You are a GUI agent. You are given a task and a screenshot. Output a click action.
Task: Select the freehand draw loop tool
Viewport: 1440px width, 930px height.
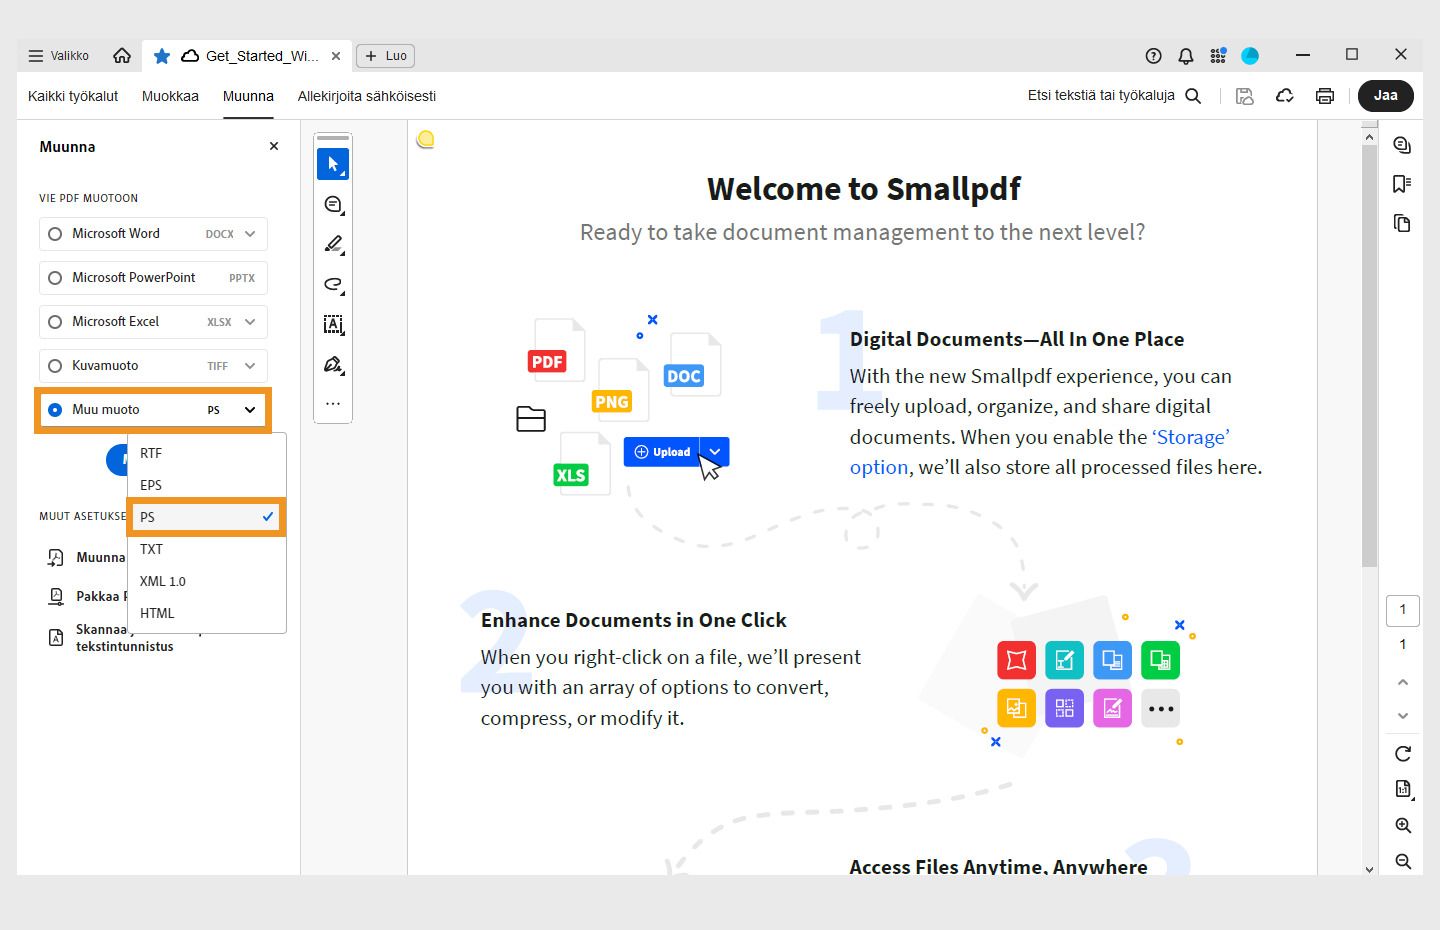pyautogui.click(x=333, y=285)
